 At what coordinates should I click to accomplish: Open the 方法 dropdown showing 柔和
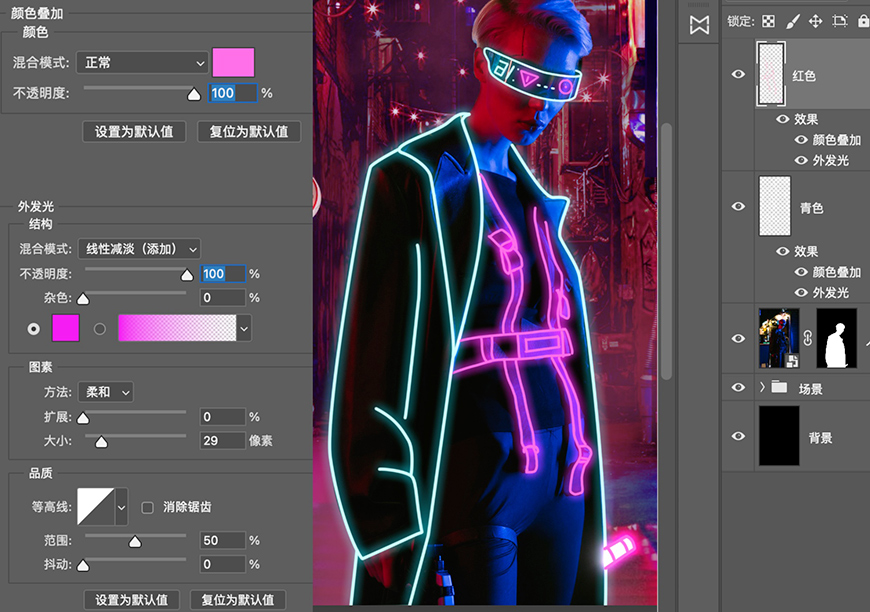tap(105, 392)
